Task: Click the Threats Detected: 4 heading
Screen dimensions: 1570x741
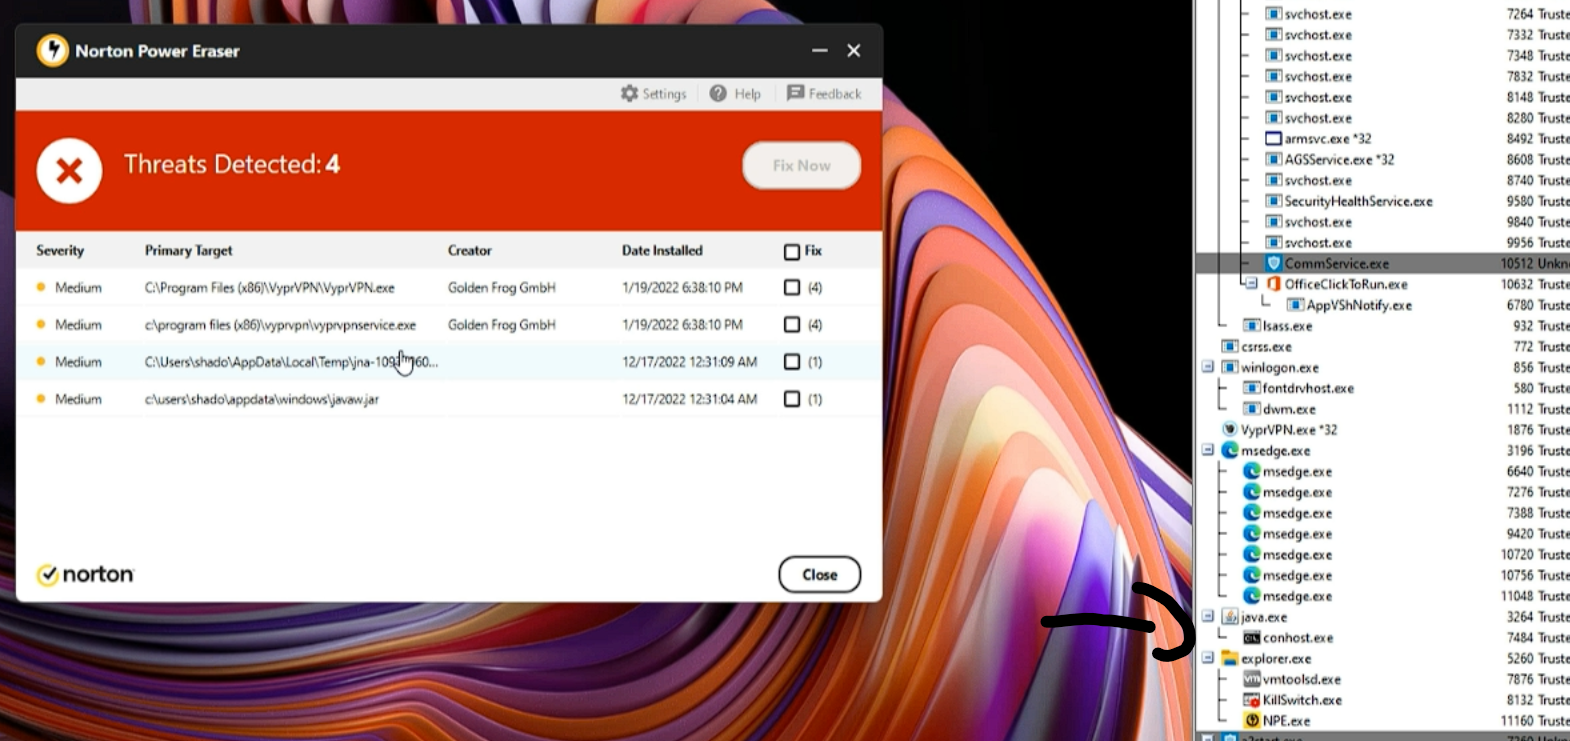Action: pos(232,165)
